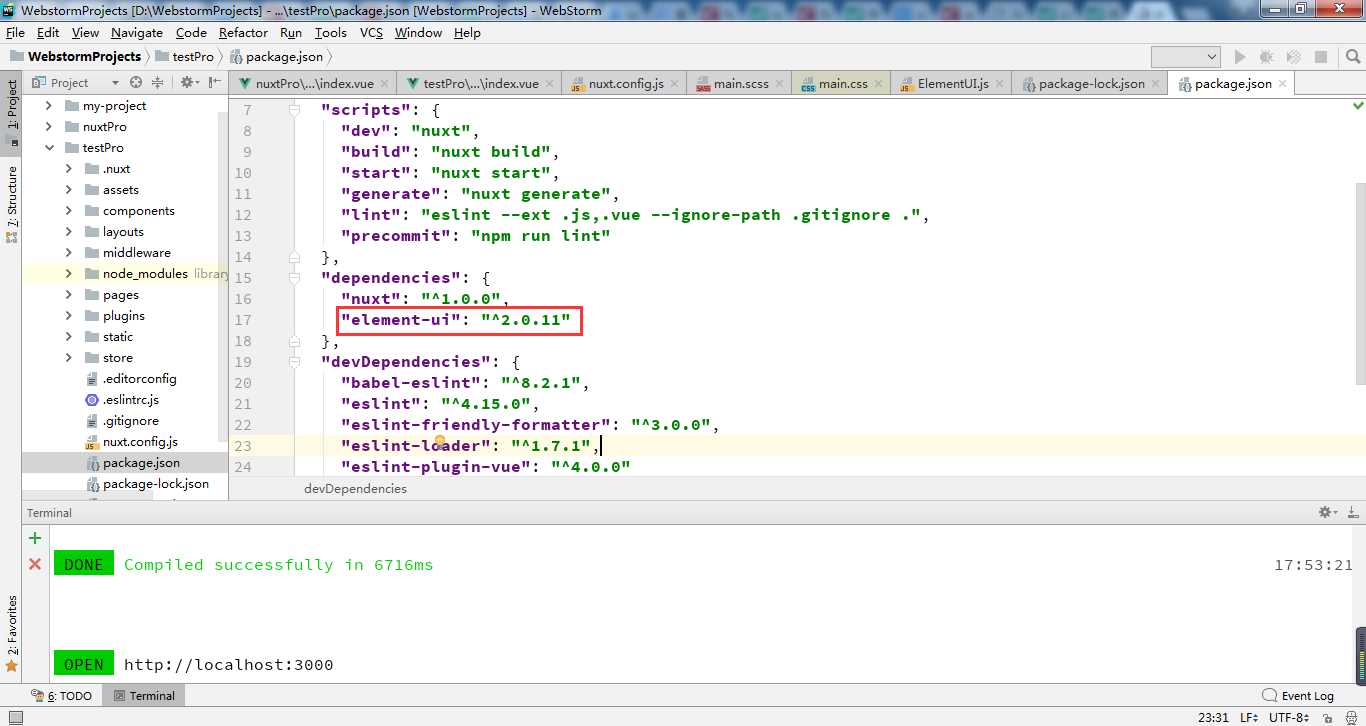Expand the .nuxt folder

[68, 169]
